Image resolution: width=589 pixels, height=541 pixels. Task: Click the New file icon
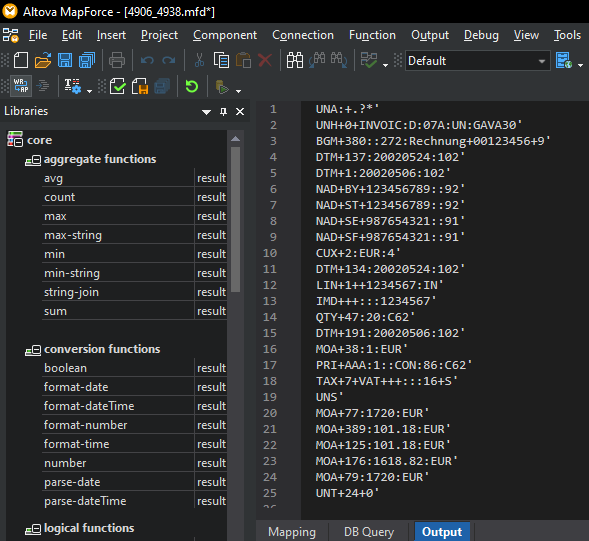[21, 60]
